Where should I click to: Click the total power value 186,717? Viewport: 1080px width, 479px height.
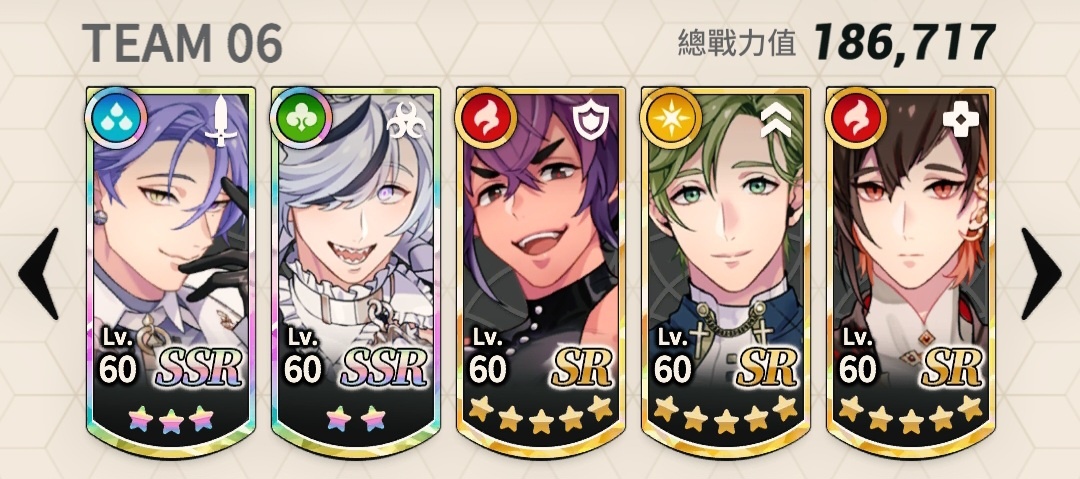pos(904,43)
